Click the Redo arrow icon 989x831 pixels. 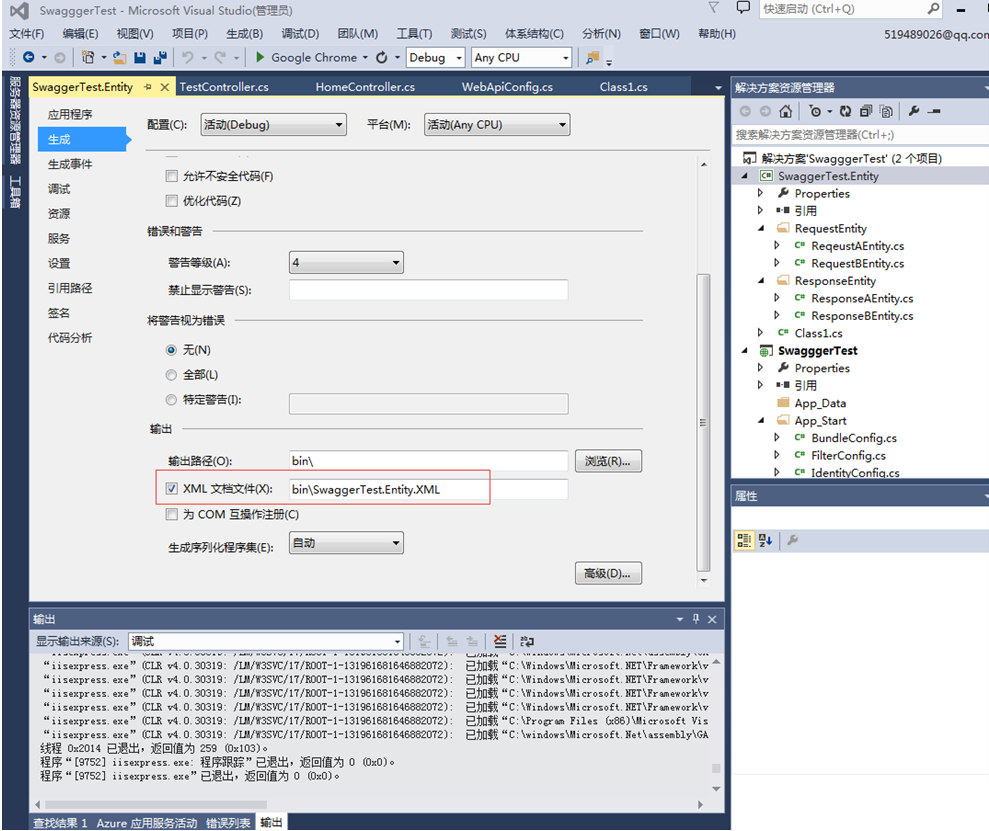tap(220, 57)
